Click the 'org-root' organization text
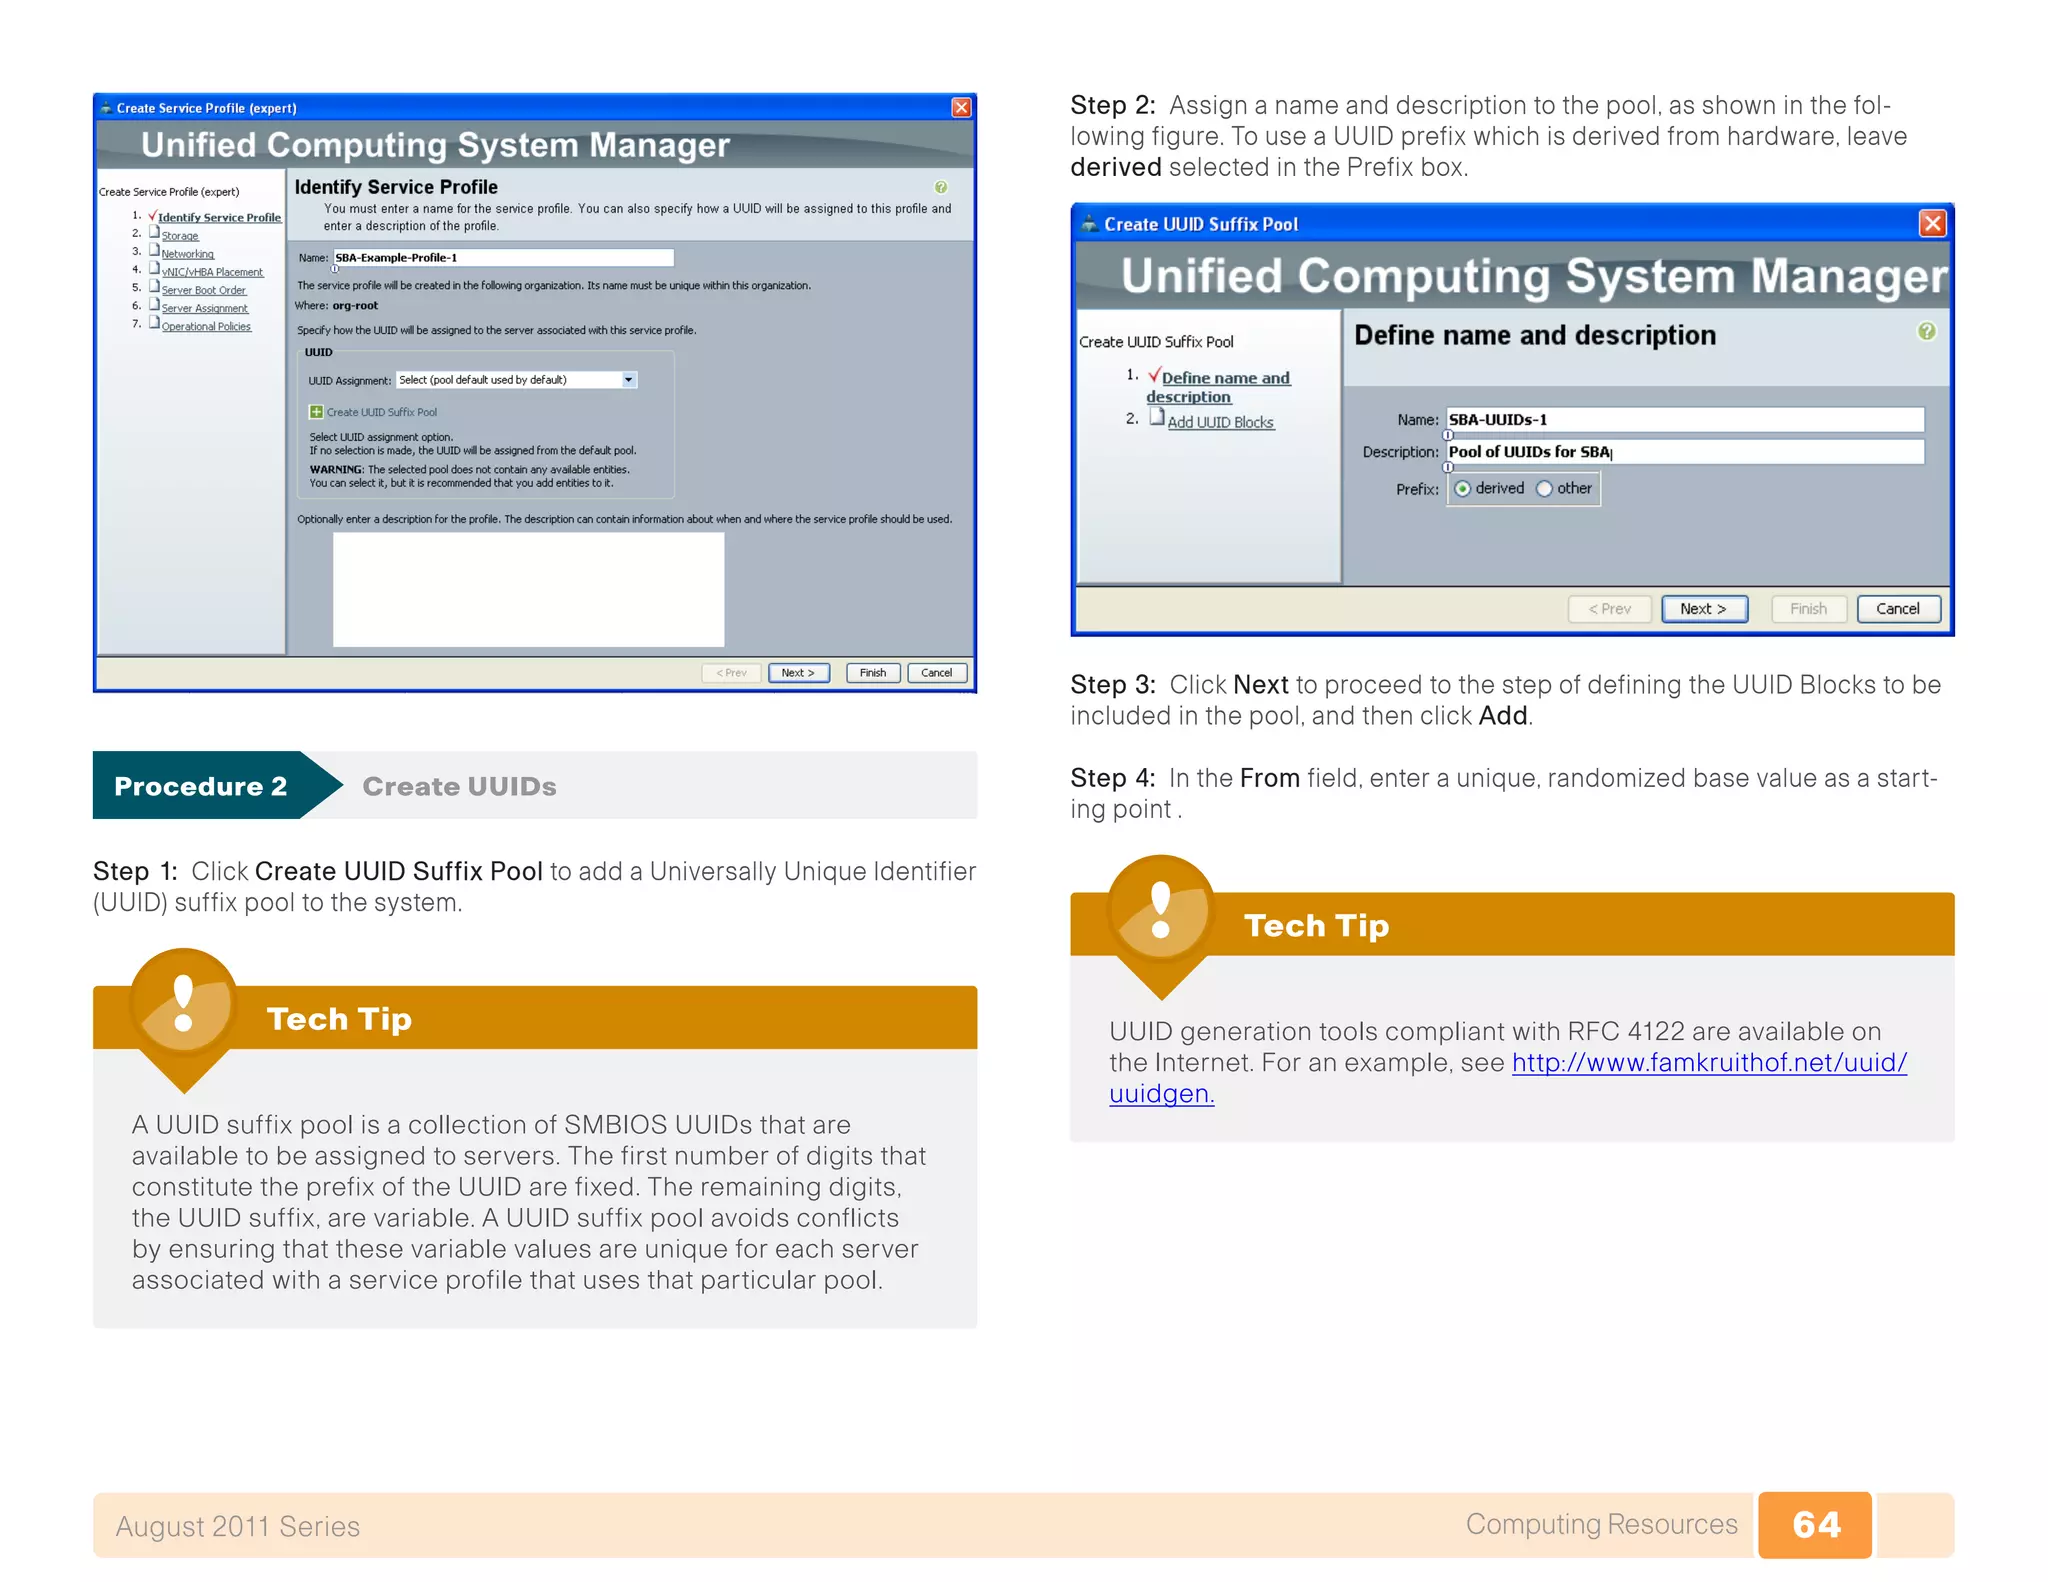Viewport: 2048px width, 1582px height. pyautogui.click(x=355, y=306)
